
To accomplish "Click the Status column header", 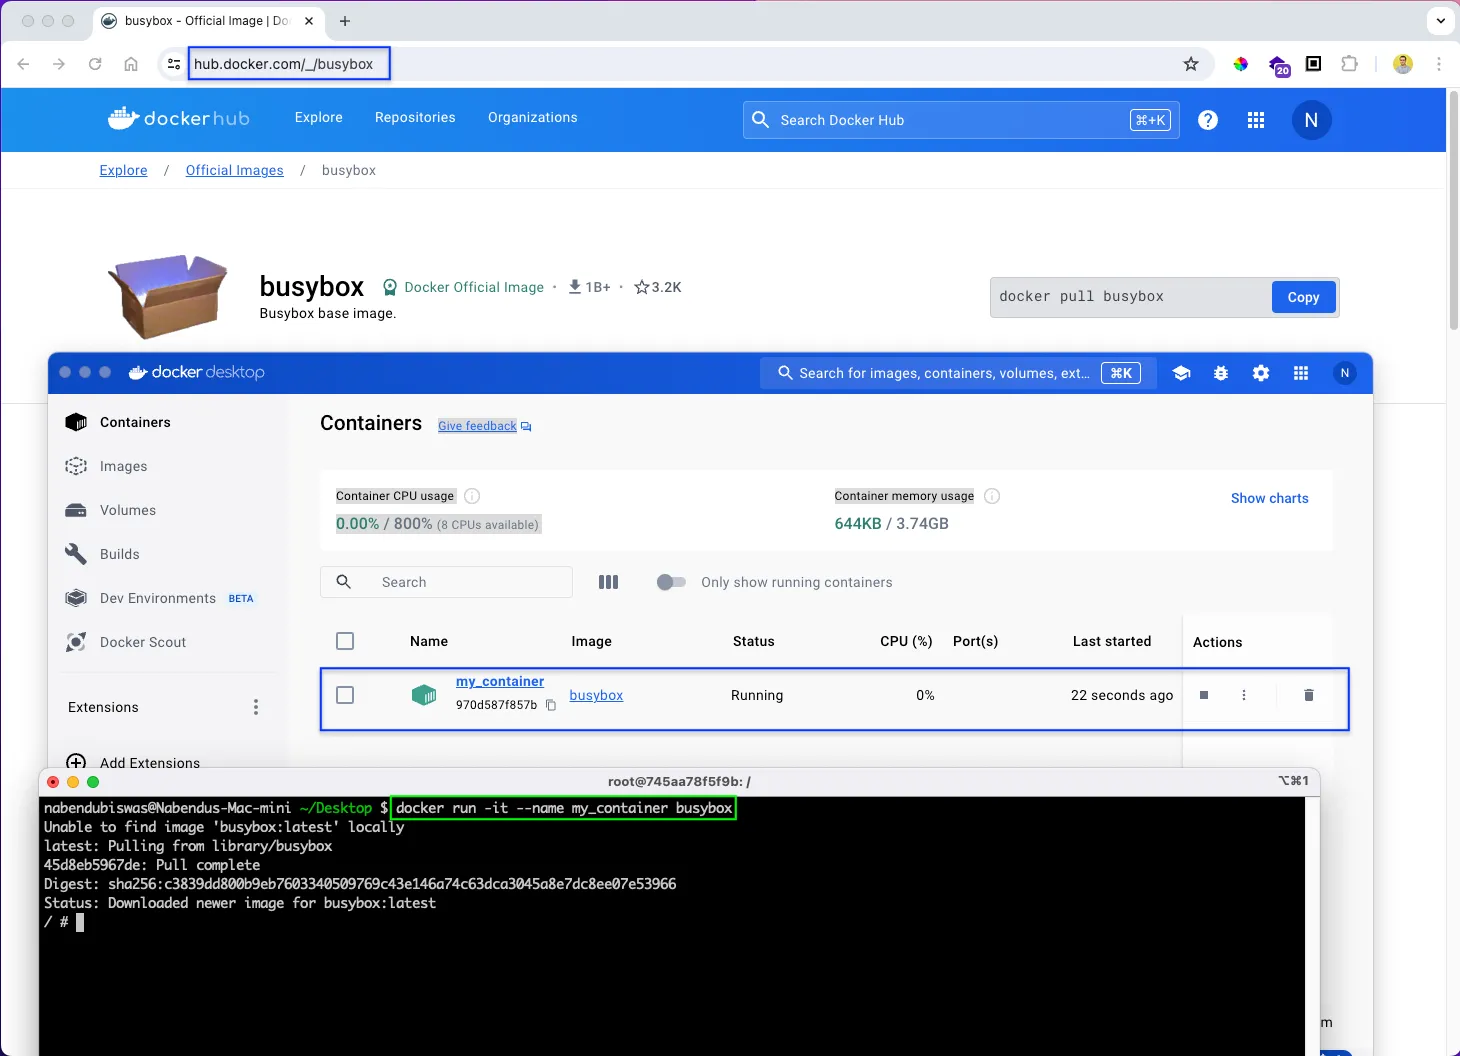I will (754, 641).
